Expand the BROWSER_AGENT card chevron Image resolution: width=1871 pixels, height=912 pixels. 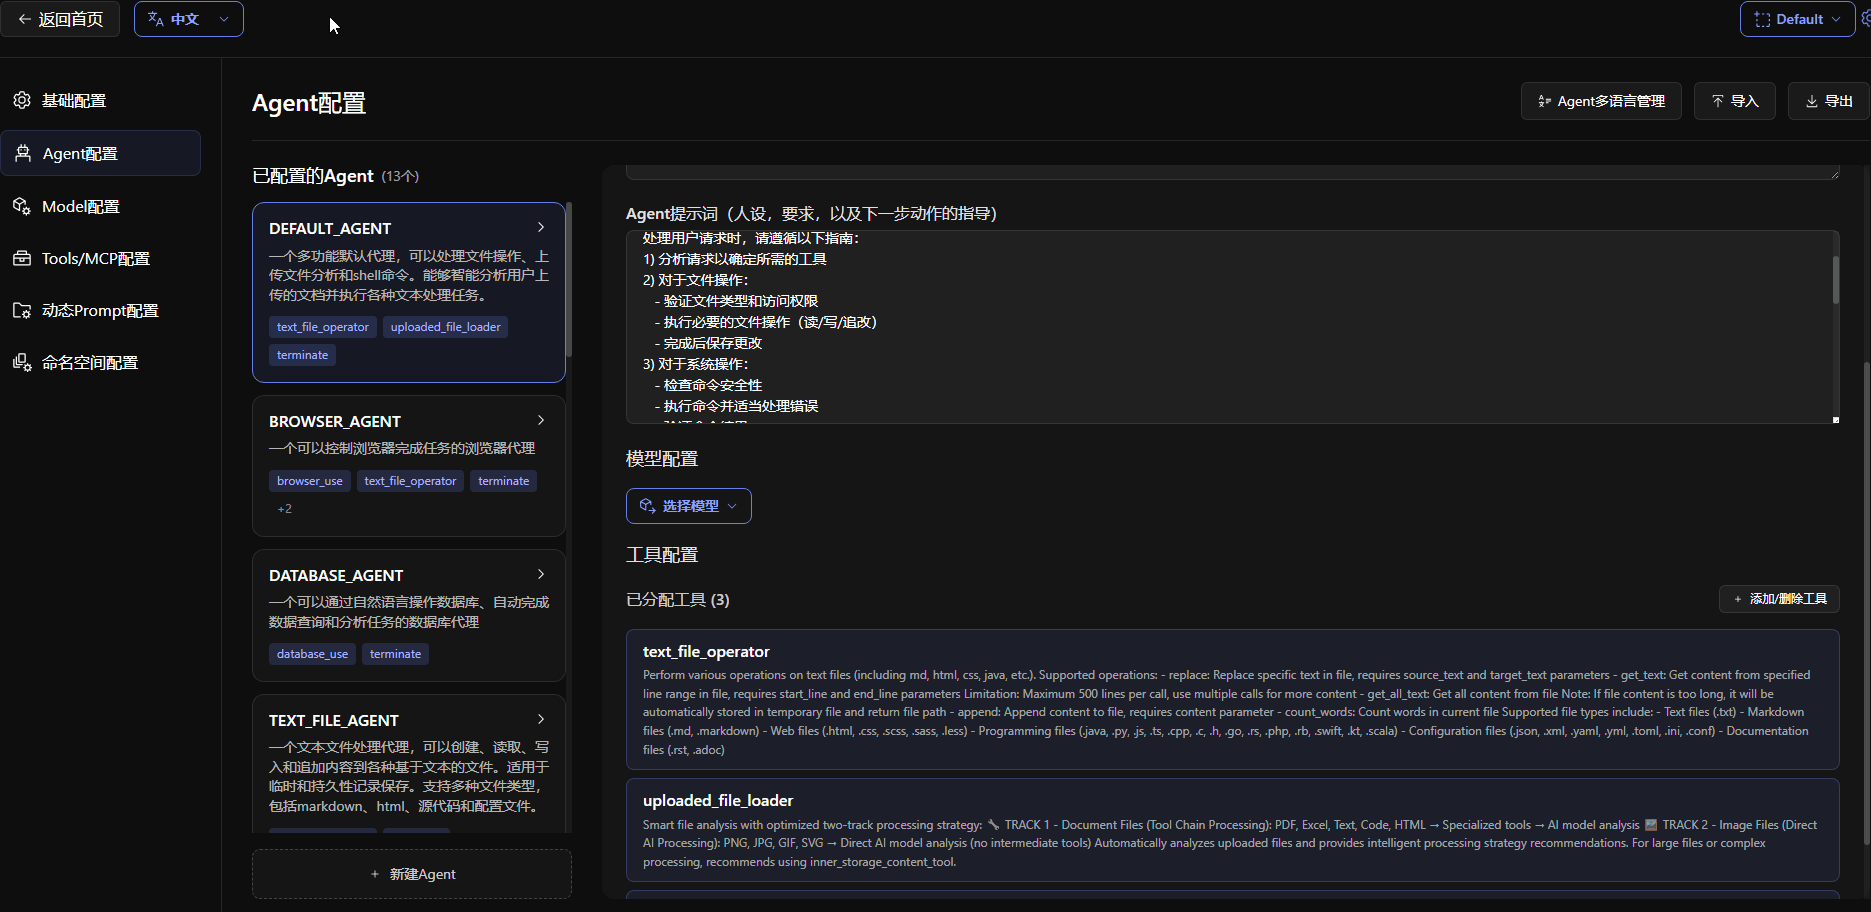click(x=541, y=420)
